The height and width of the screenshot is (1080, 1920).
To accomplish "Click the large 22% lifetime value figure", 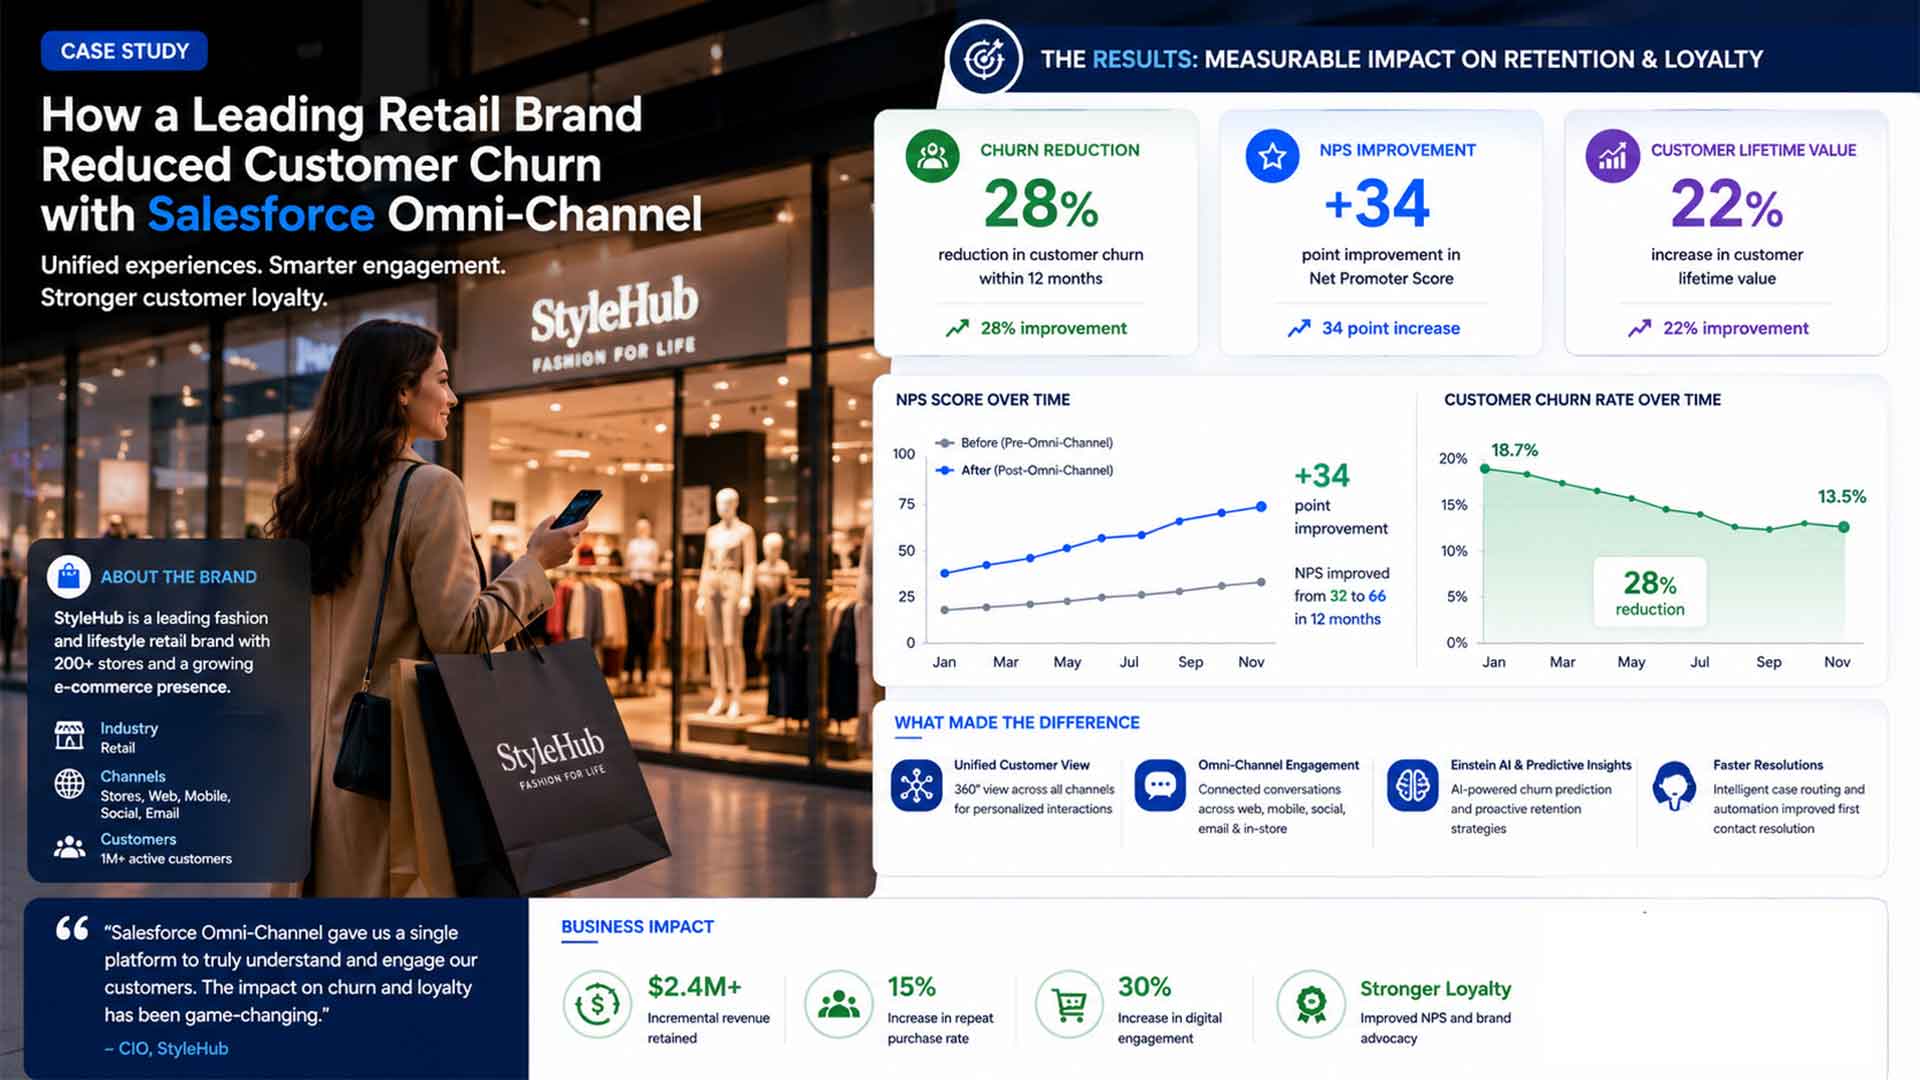I will click(1726, 203).
